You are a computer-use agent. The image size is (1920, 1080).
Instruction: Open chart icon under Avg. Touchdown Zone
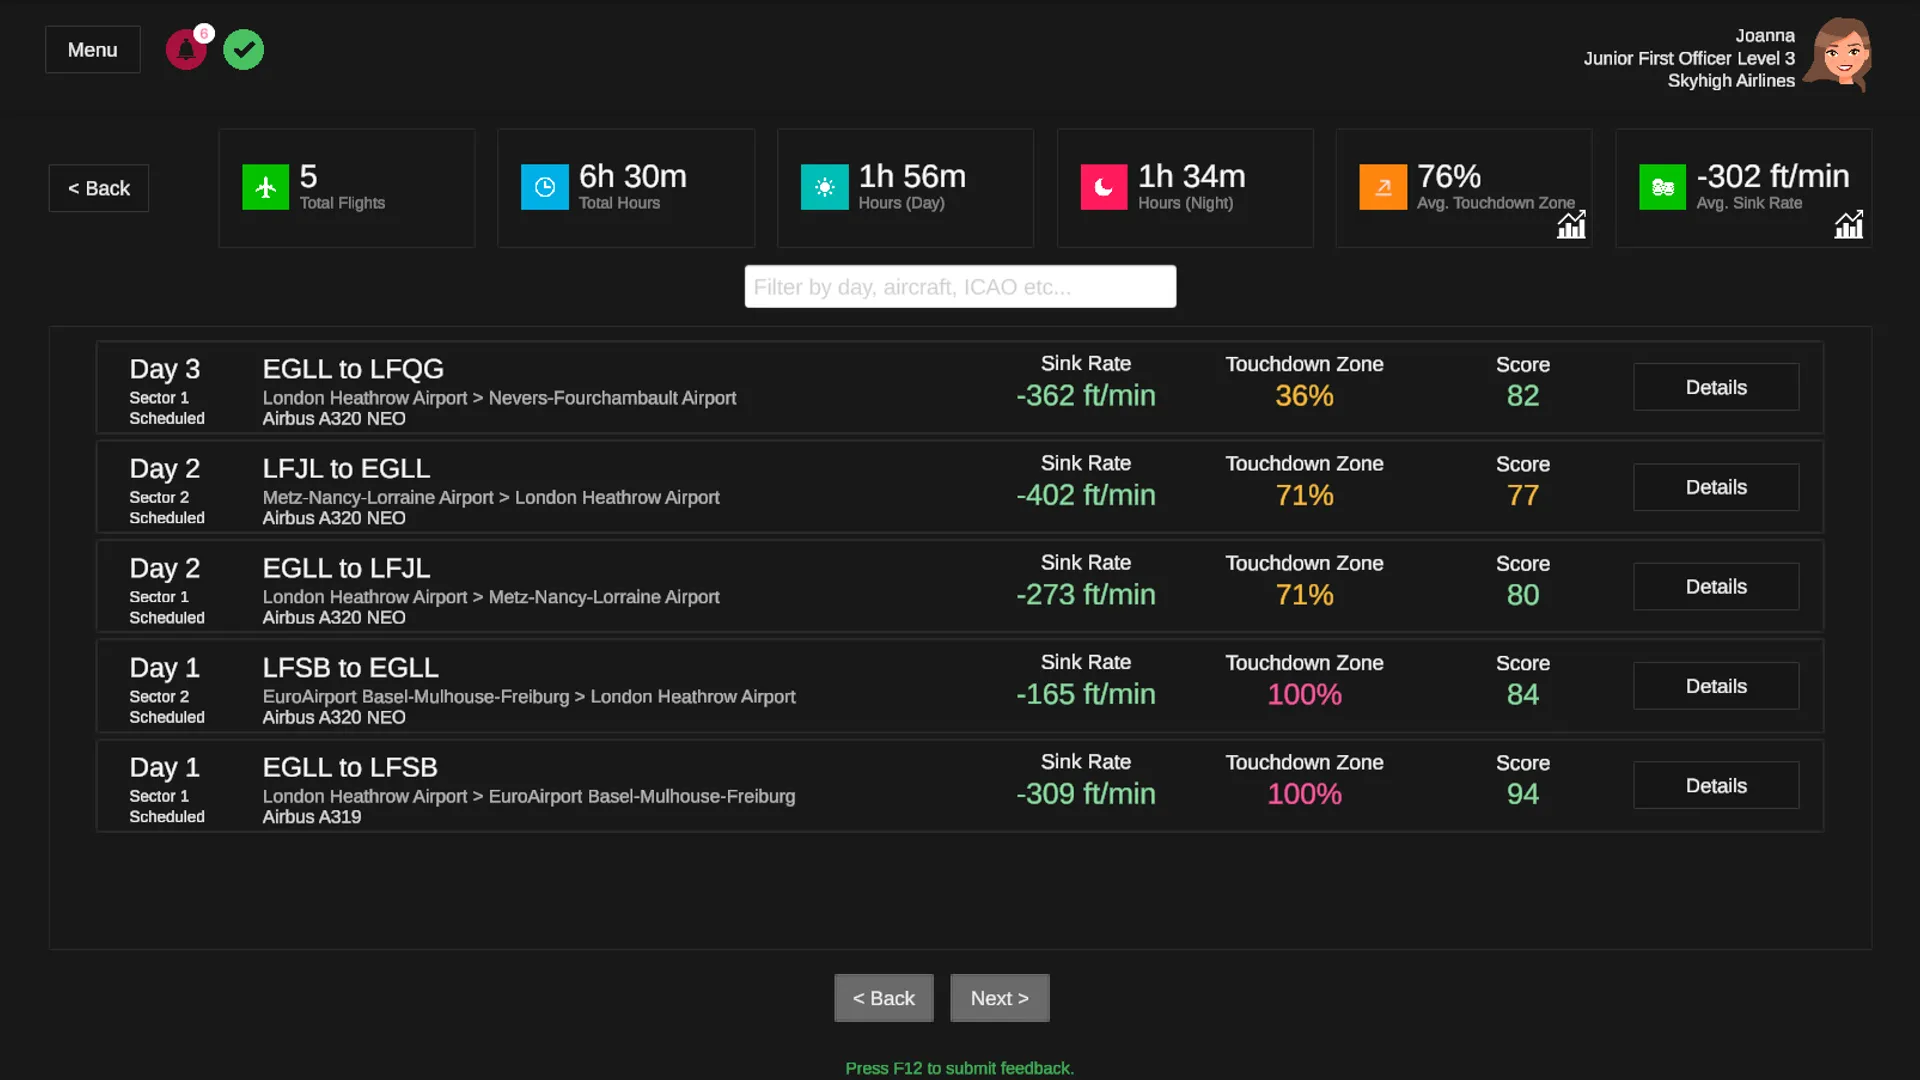tap(1571, 225)
